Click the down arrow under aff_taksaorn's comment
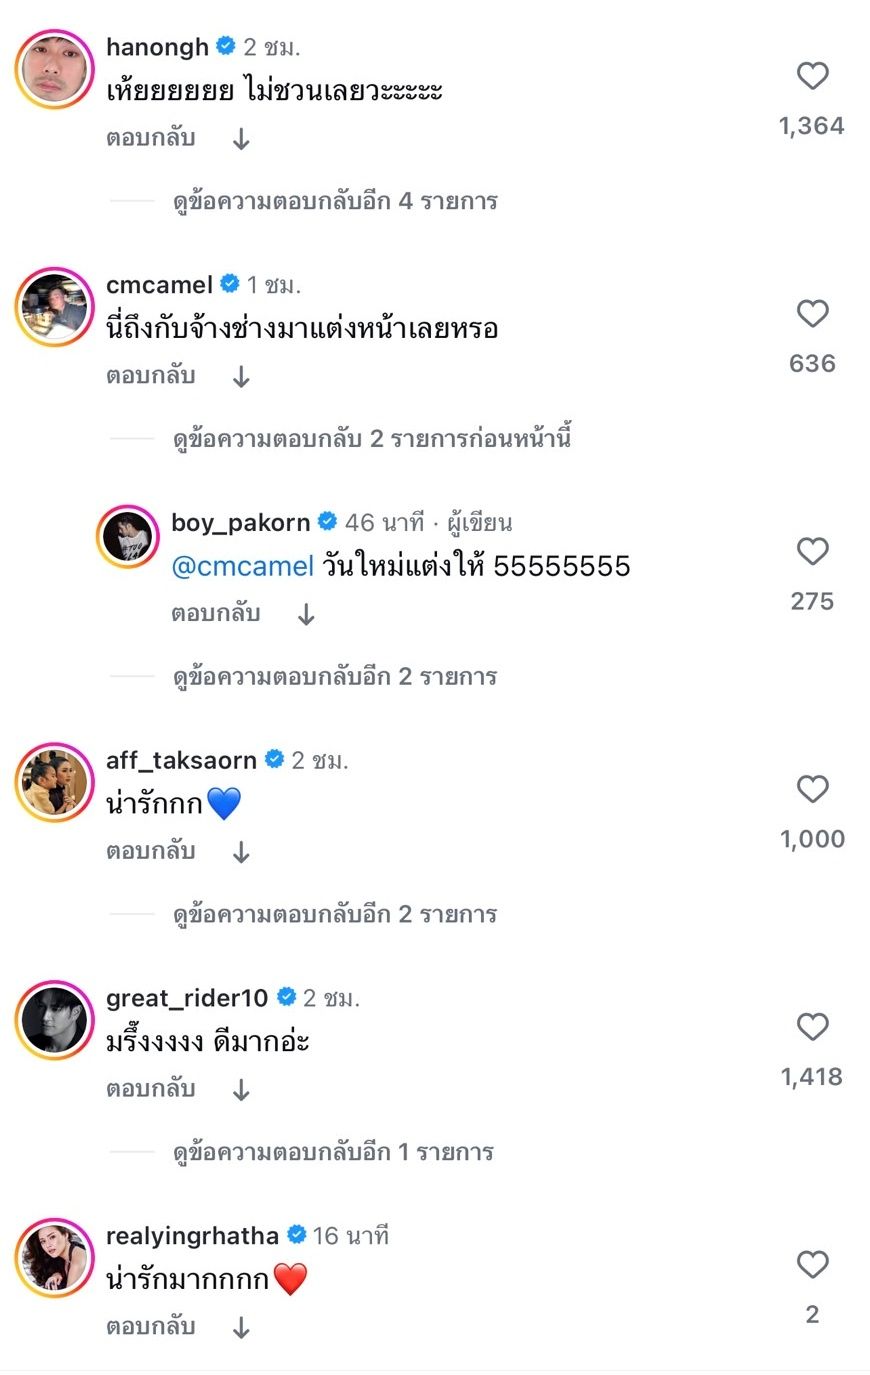The width and height of the screenshot is (870, 1375). [x=241, y=853]
